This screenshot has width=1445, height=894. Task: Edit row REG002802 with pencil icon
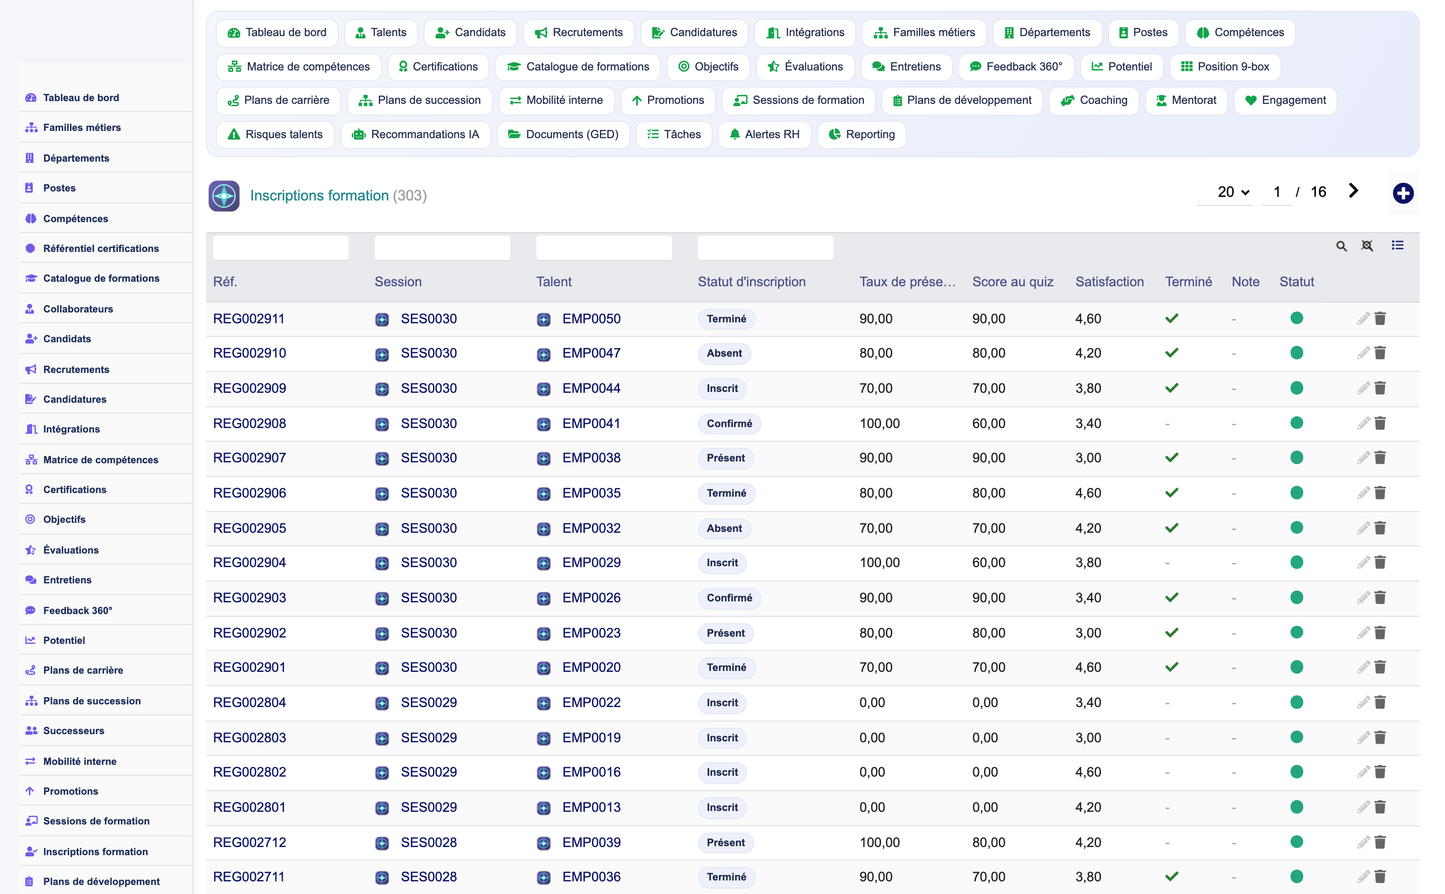tap(1363, 772)
